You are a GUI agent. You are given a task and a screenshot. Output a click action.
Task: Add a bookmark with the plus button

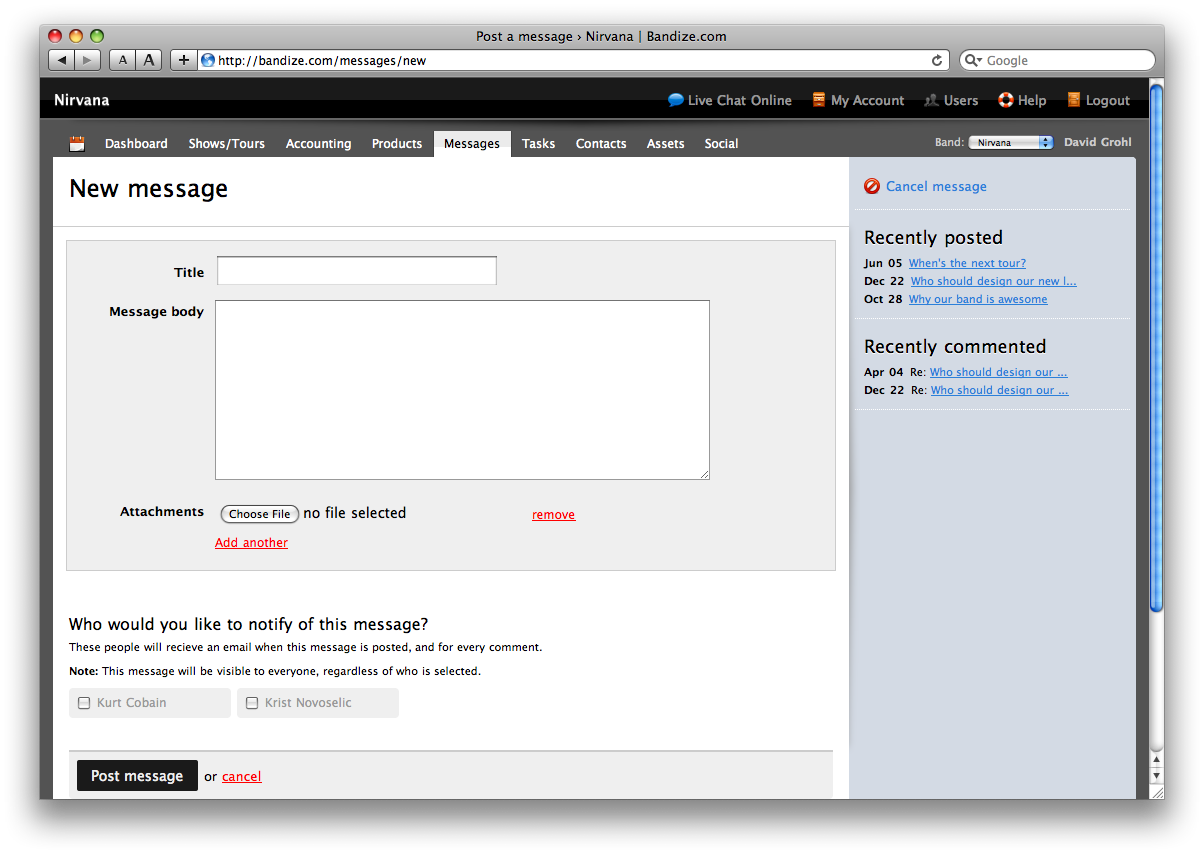(x=183, y=60)
